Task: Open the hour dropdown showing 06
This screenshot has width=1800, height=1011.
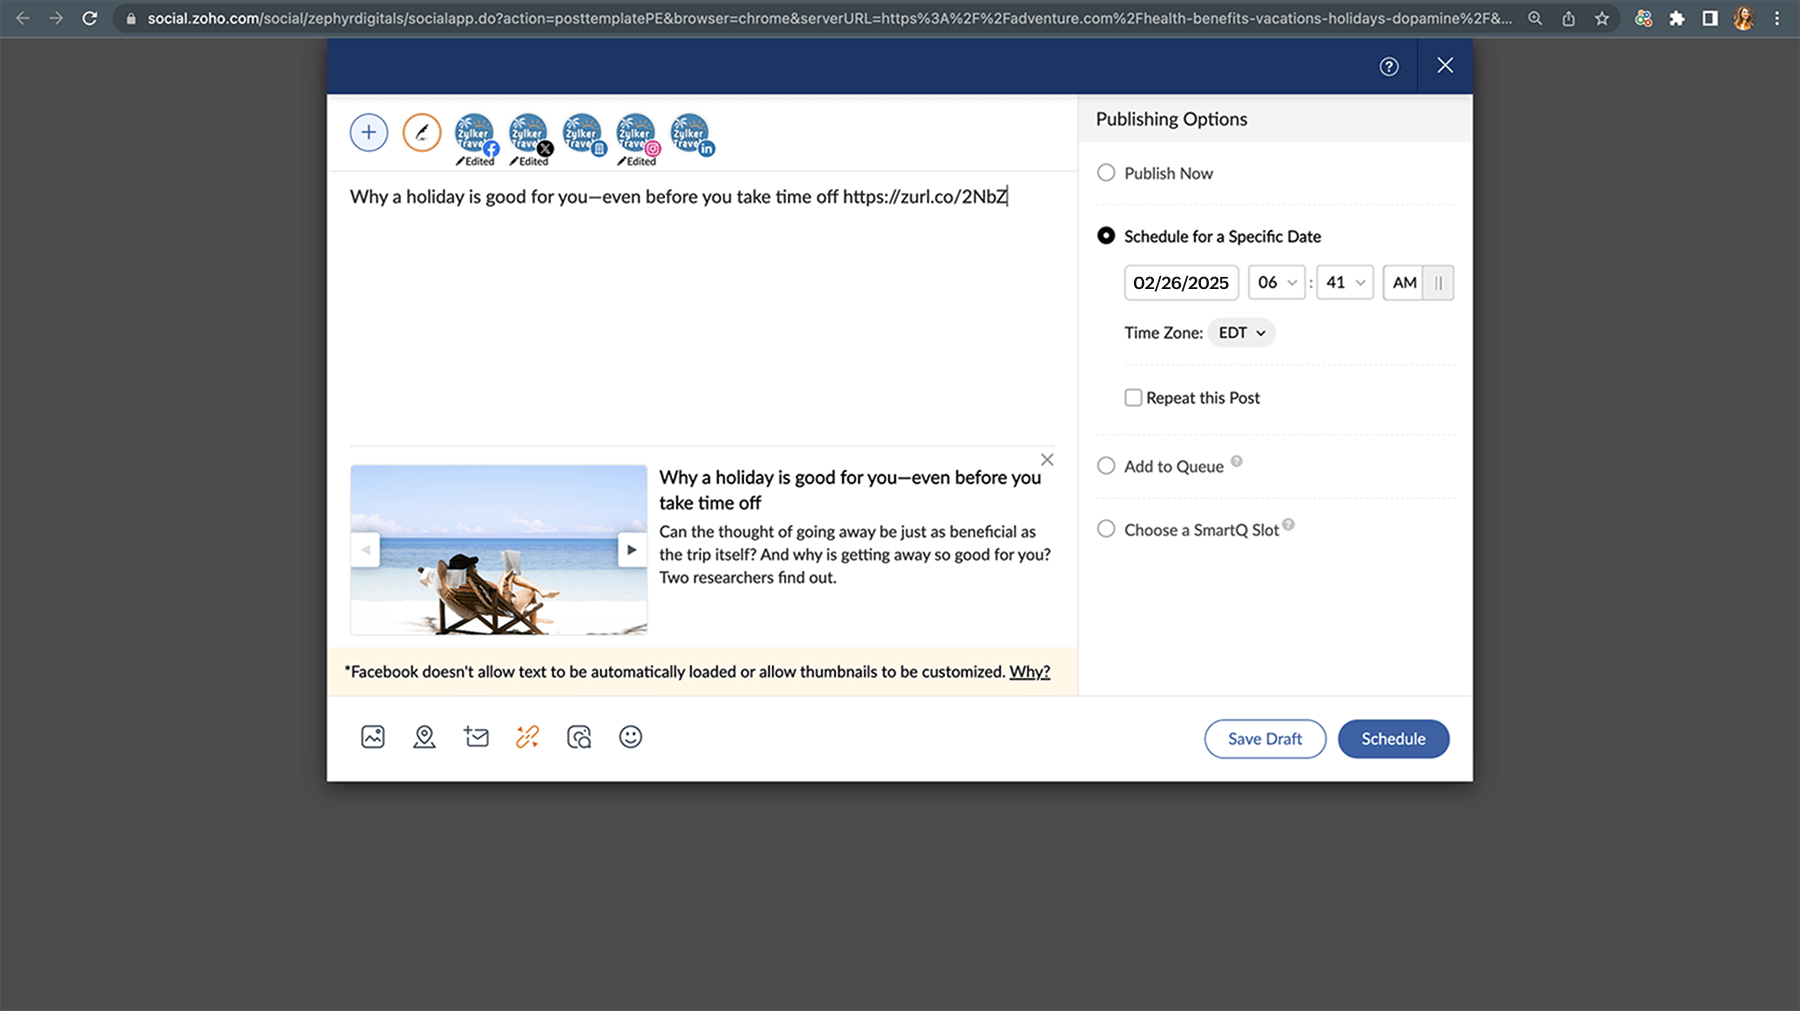Action: point(1276,283)
